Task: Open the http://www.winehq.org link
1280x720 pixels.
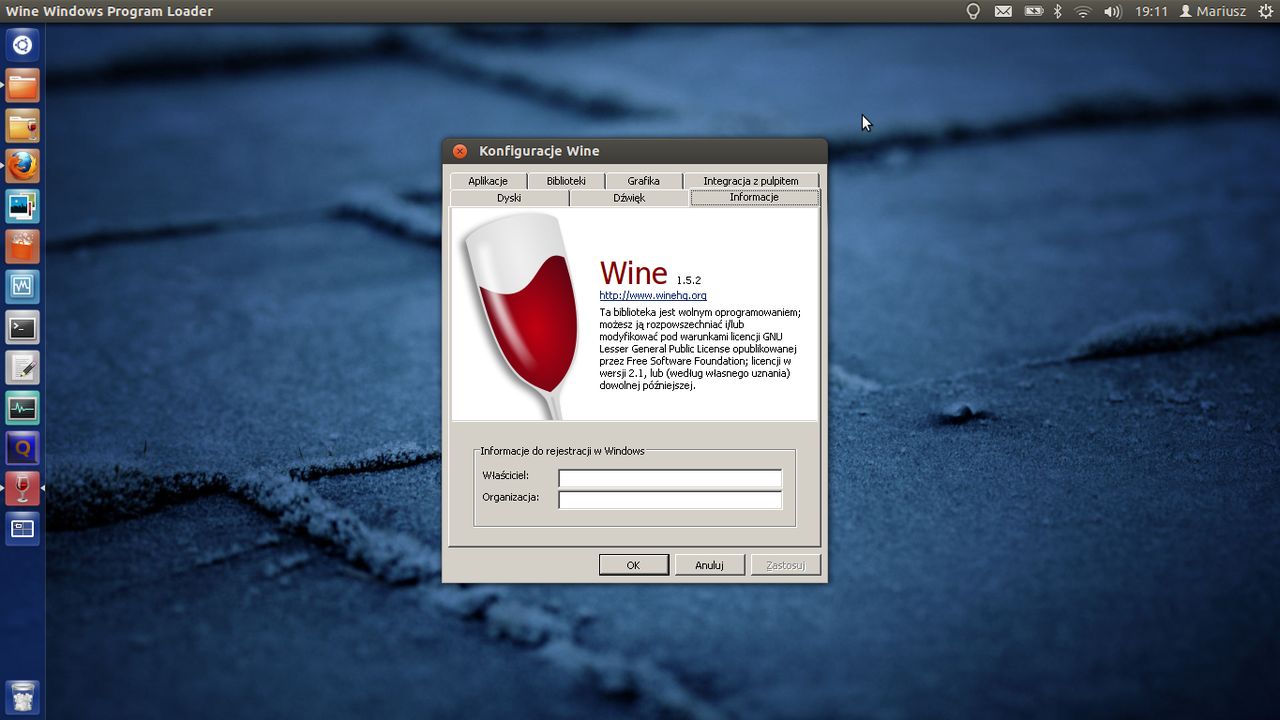Action: pos(653,295)
